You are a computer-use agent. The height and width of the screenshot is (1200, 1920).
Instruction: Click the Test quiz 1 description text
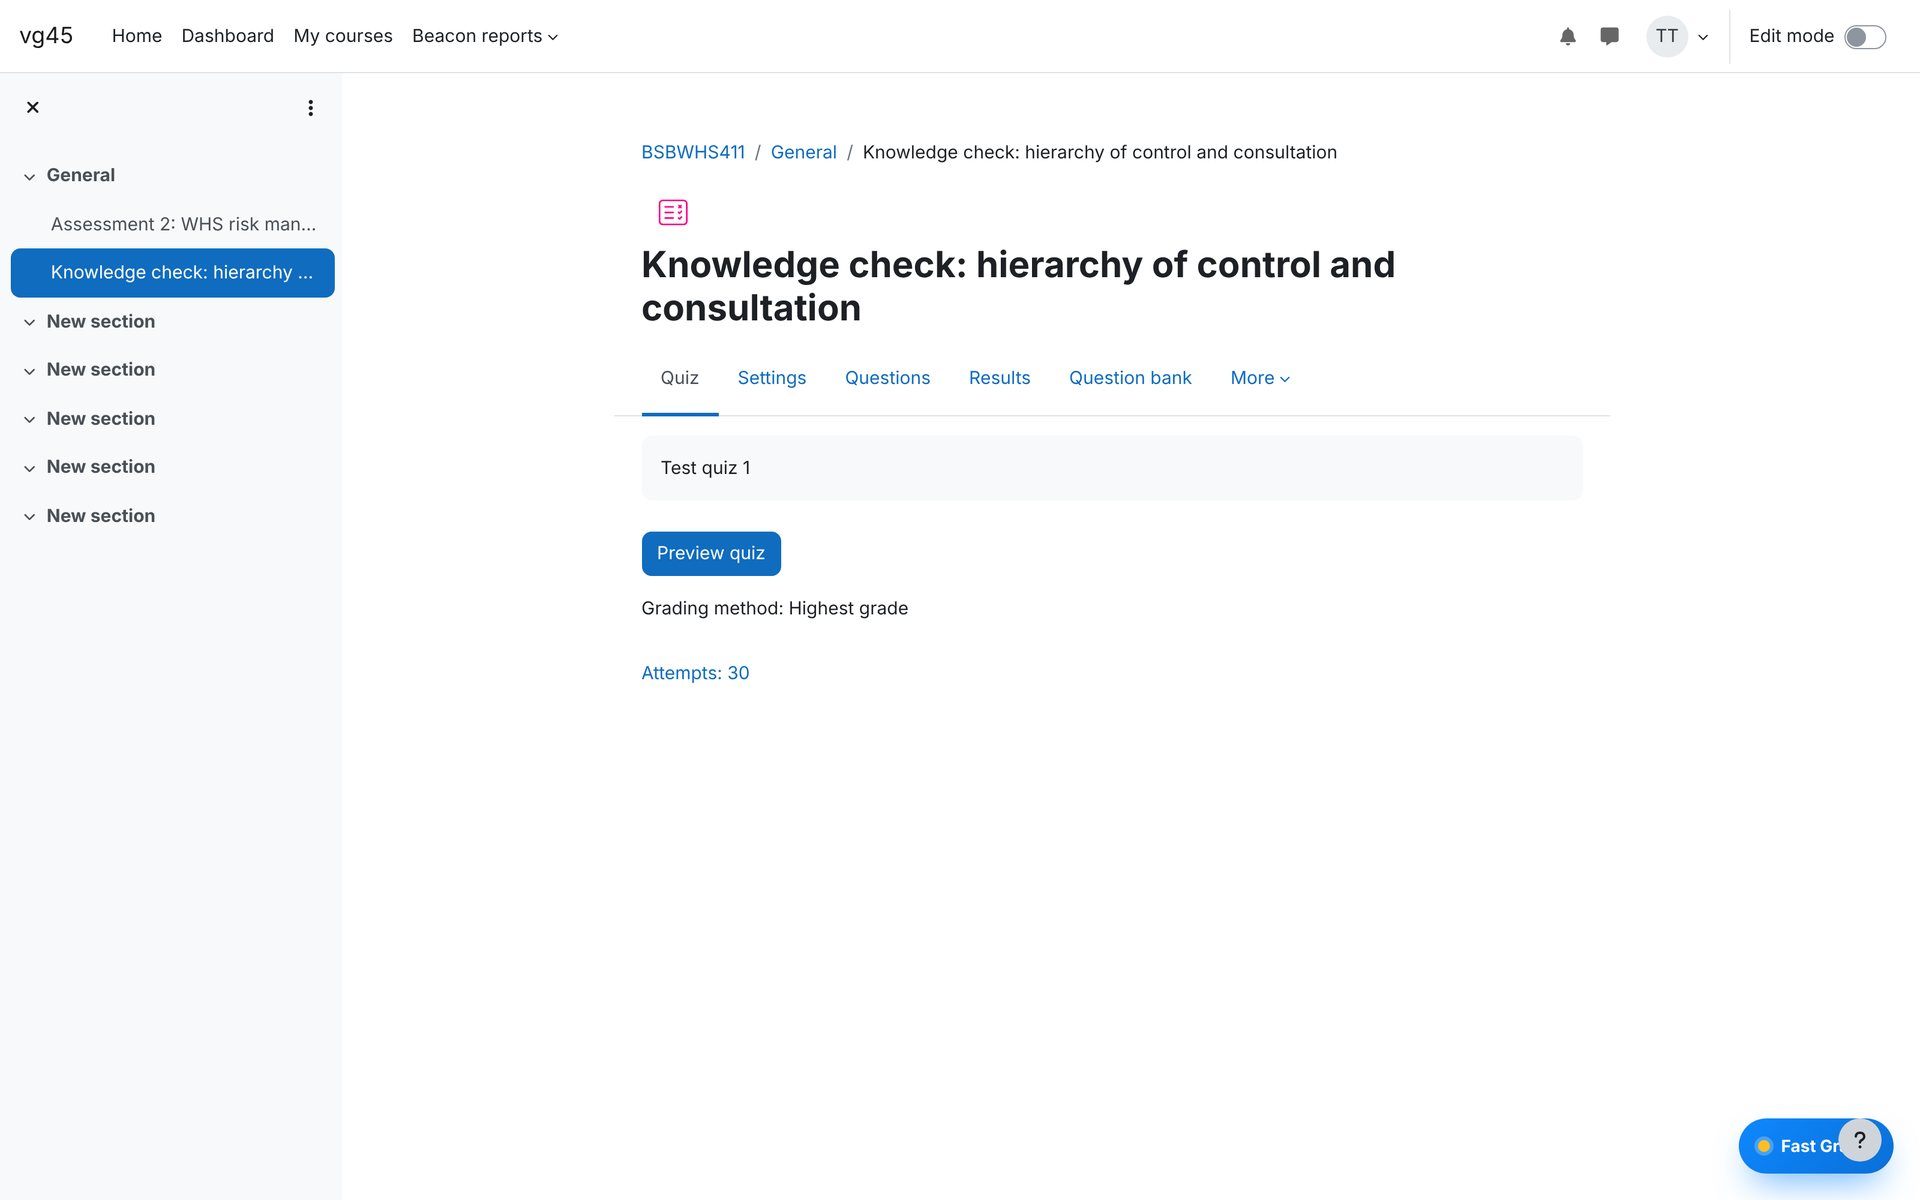click(x=705, y=468)
